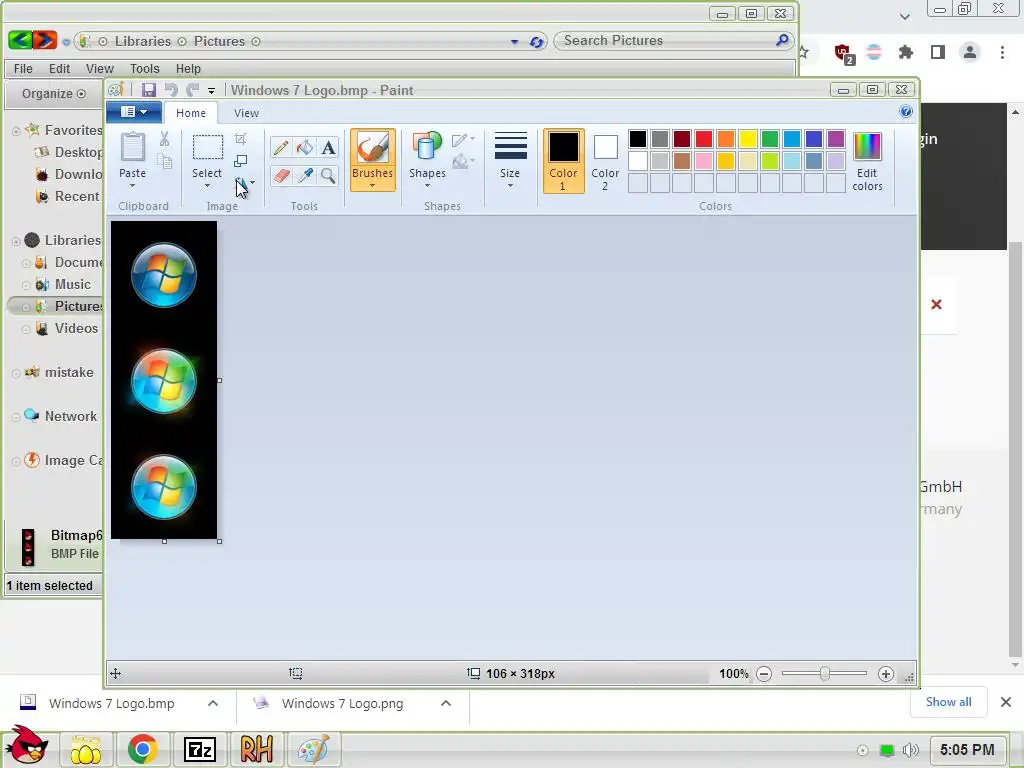
Task: Click the Resize icon in Image group
Action: 240,161
